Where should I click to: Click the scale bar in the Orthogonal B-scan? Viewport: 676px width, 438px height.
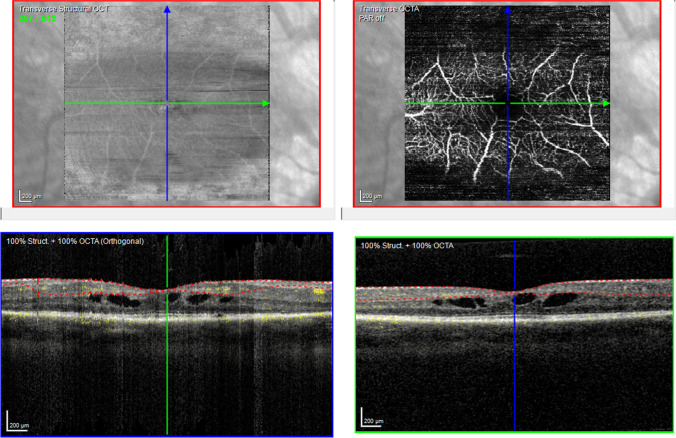point(19,421)
